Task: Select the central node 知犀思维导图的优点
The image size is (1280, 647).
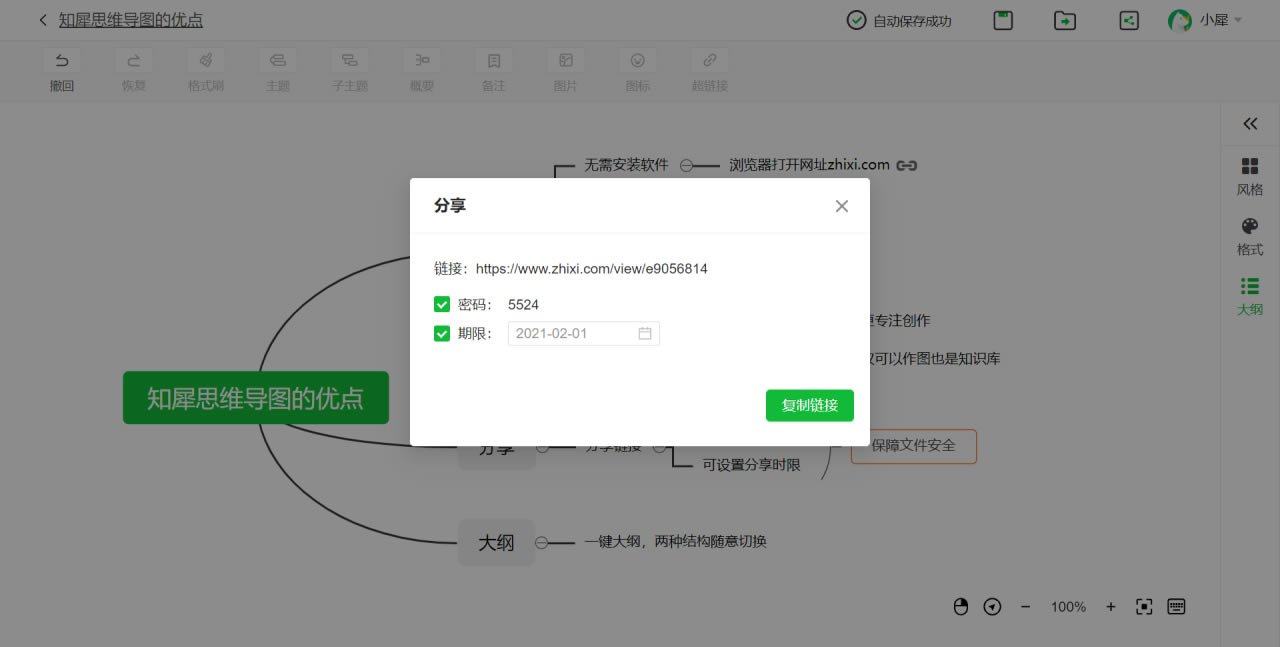Action: tap(256, 398)
